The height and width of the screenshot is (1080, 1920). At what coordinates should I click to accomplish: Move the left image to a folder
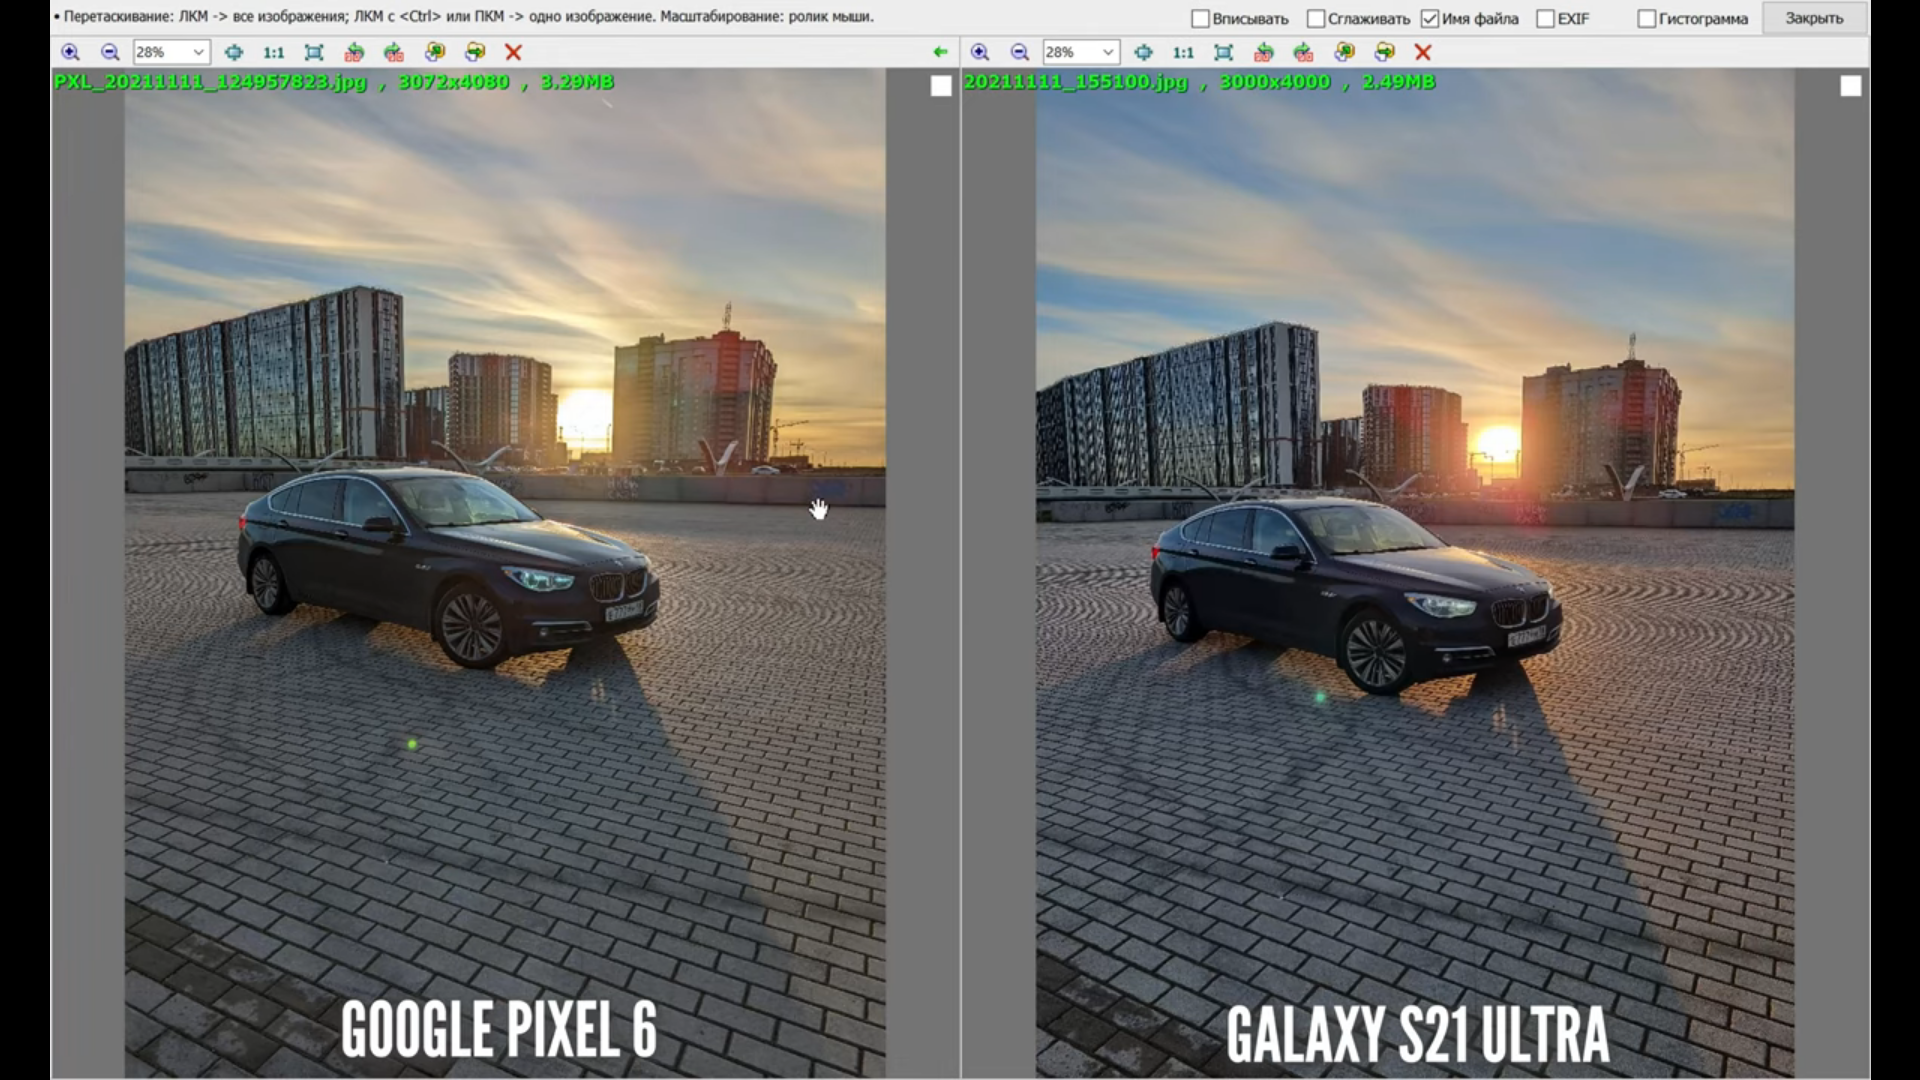[x=475, y=52]
